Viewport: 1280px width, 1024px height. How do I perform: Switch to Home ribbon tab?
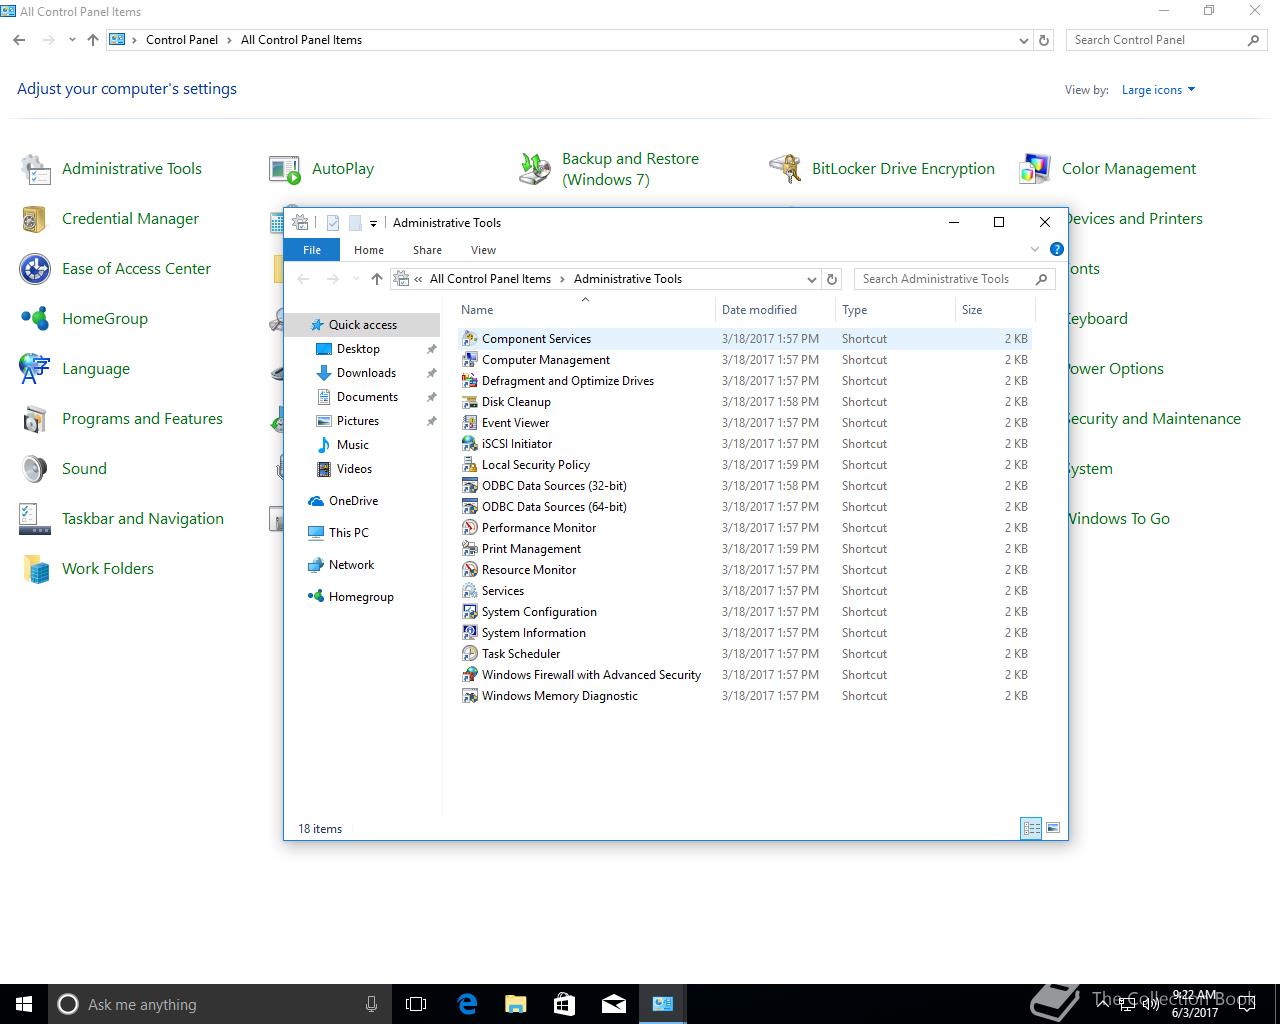pos(369,250)
